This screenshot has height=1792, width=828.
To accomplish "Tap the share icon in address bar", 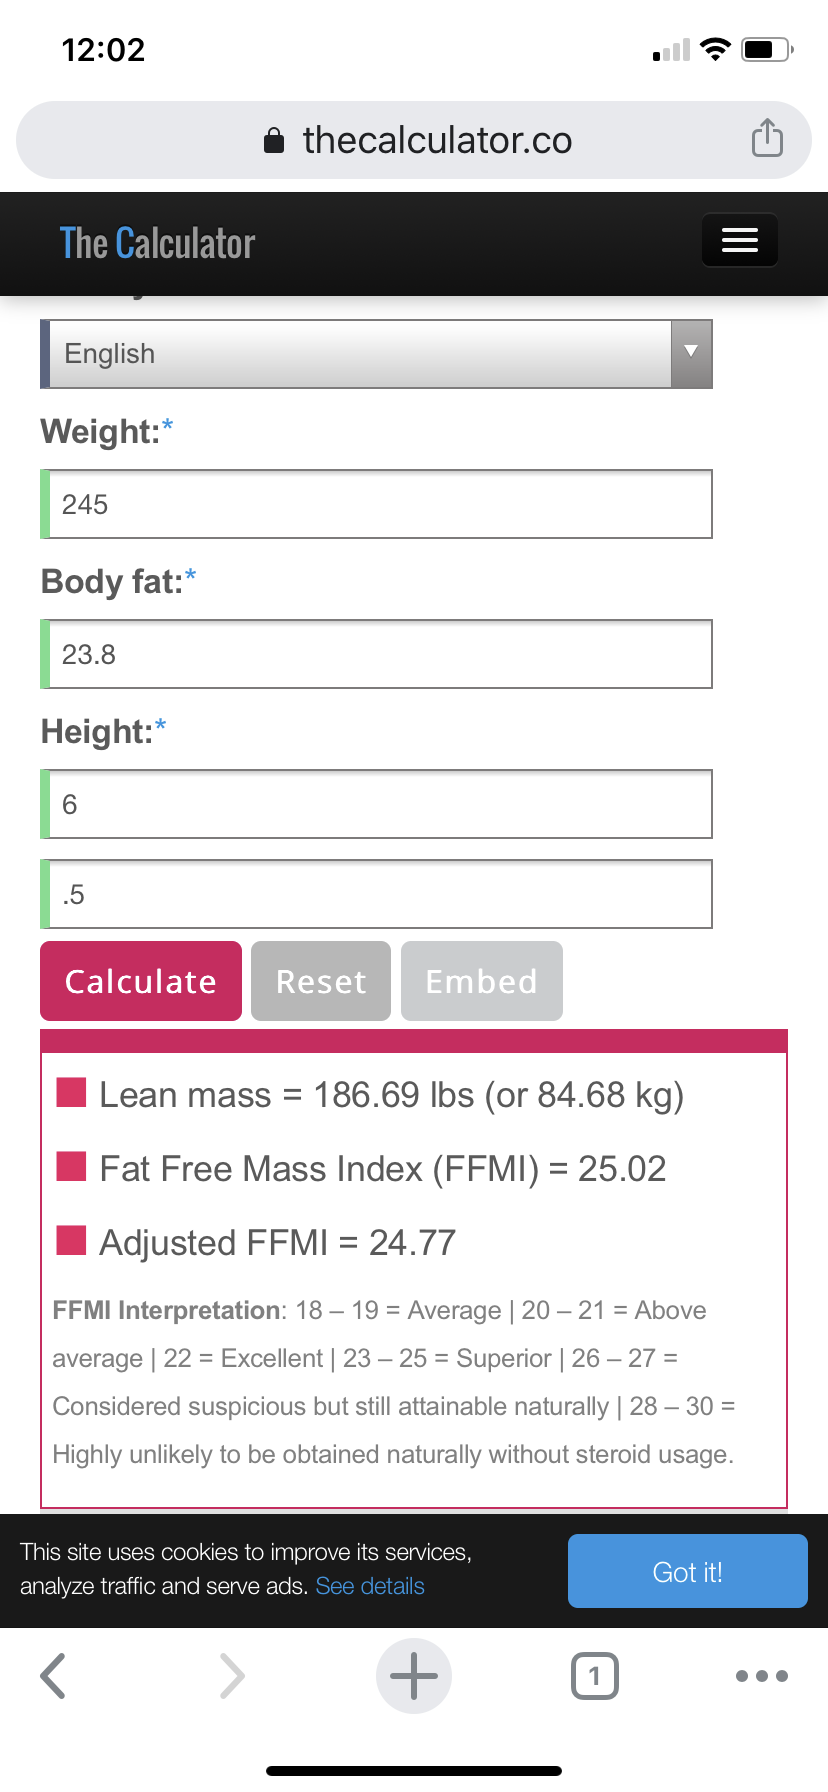I will [767, 138].
